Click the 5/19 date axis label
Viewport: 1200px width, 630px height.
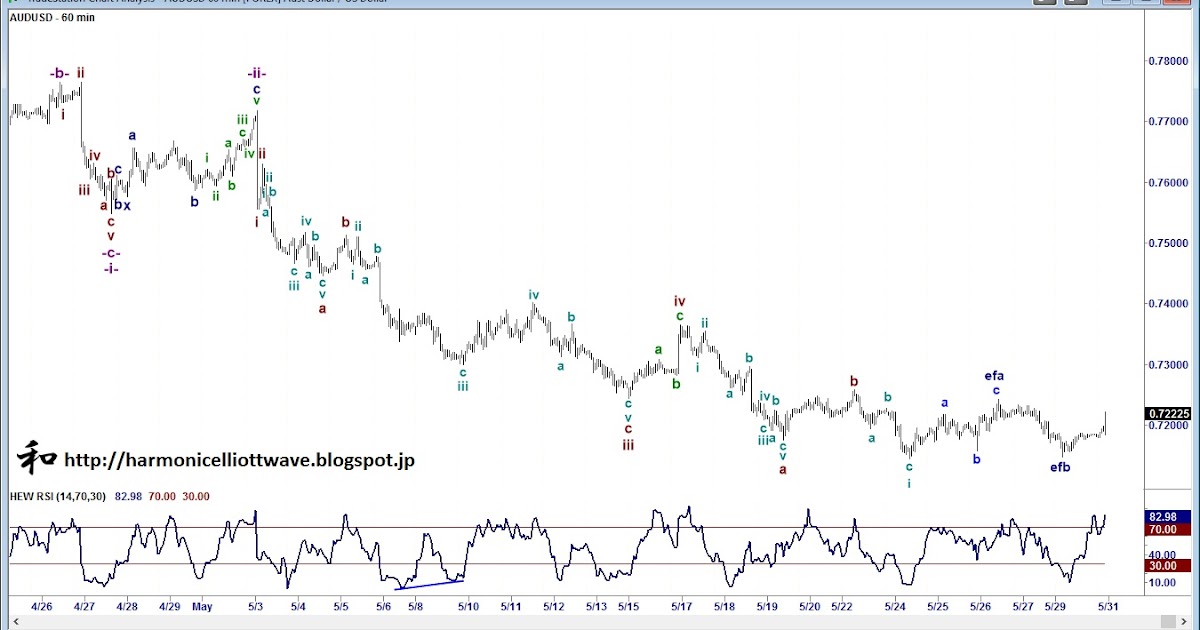(767, 606)
